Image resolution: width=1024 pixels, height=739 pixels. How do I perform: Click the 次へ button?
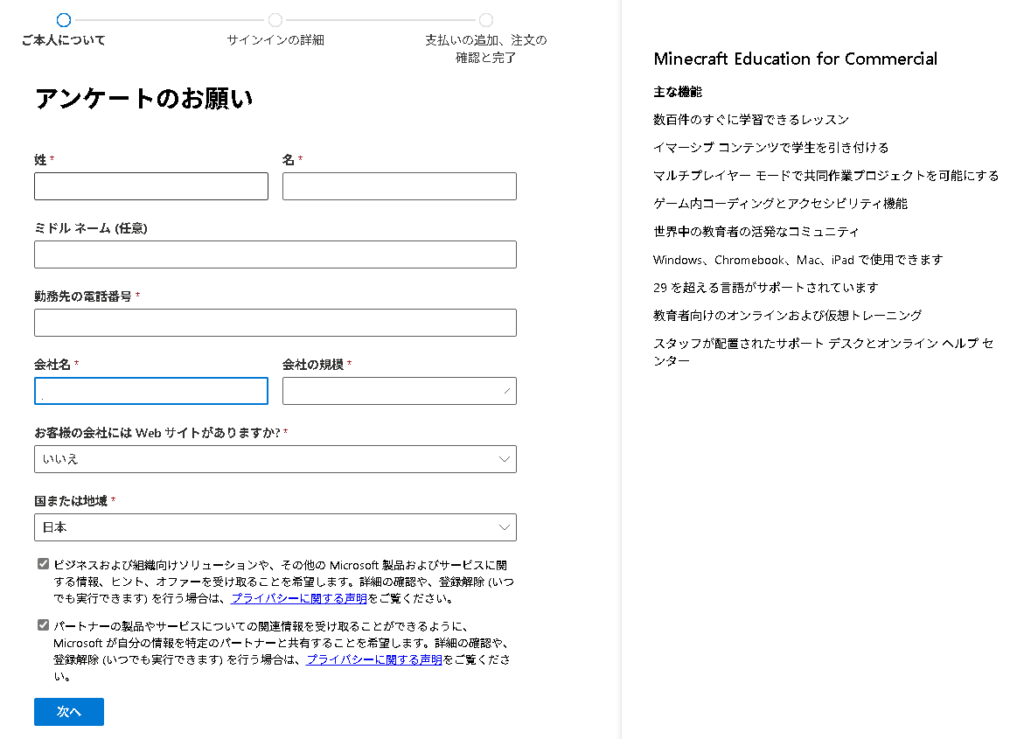[69, 712]
